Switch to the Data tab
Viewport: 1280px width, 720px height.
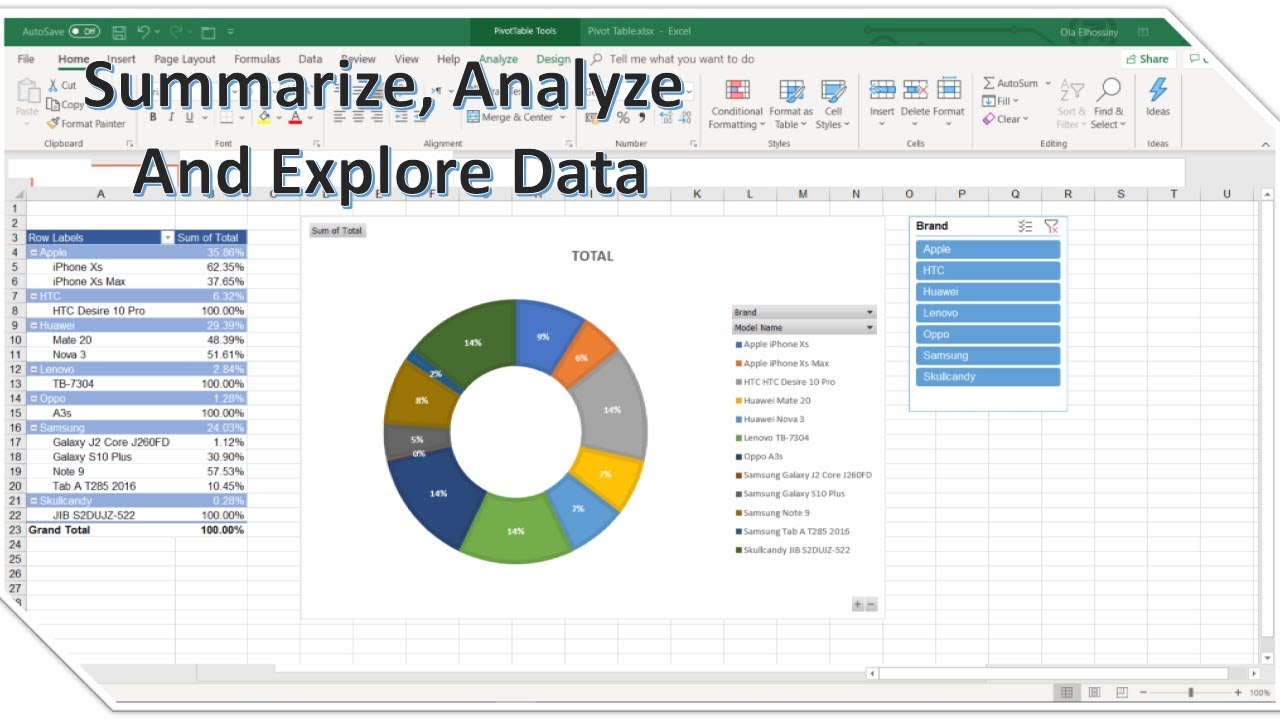tap(310, 60)
